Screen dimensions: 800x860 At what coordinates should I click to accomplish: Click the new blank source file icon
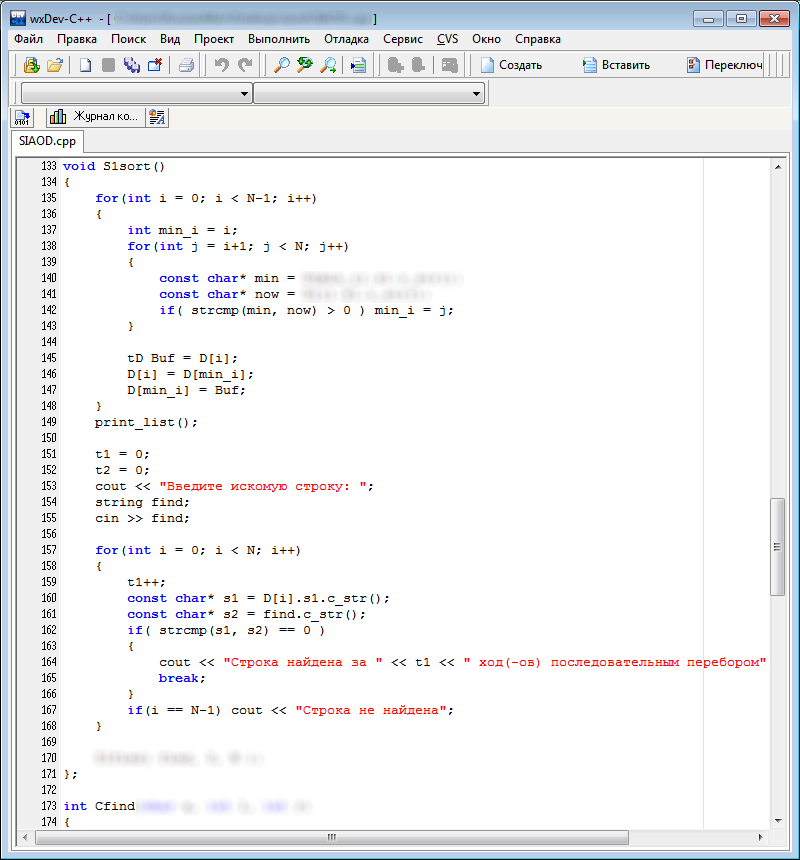[86, 65]
